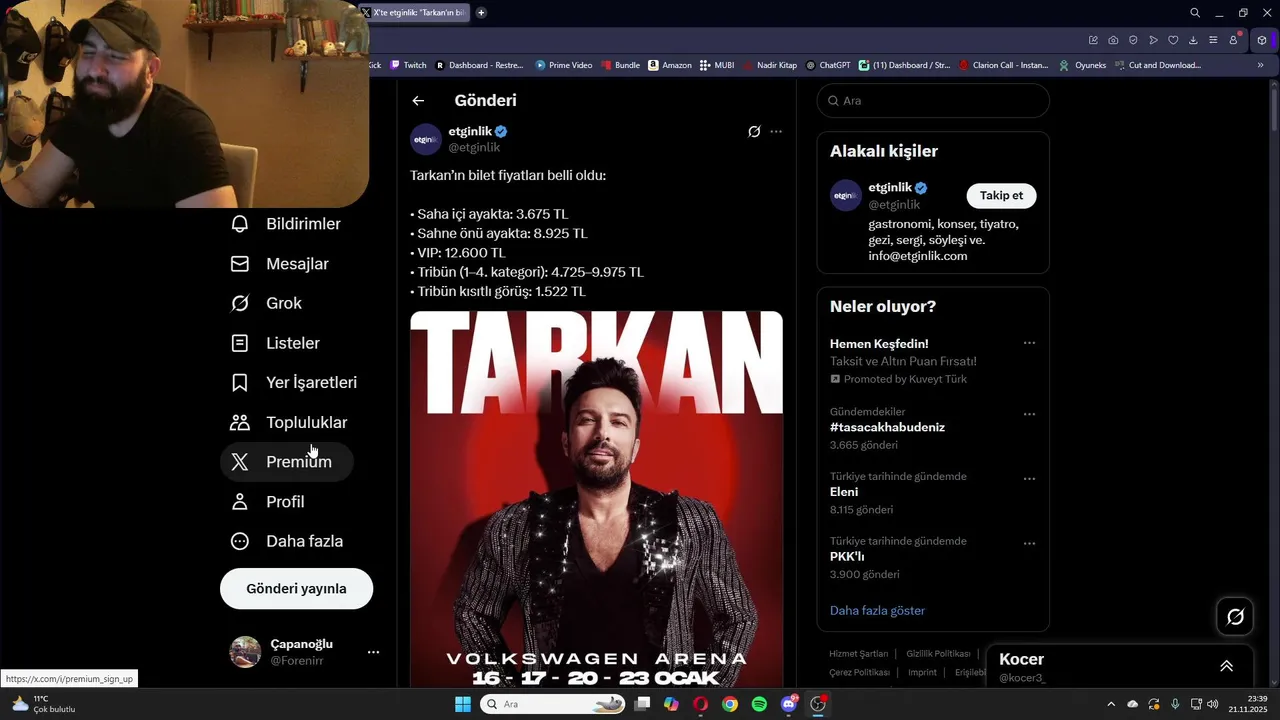Image resolution: width=1280 pixels, height=720 pixels.
Task: Open the Twitch bookmark
Action: [x=409, y=65]
